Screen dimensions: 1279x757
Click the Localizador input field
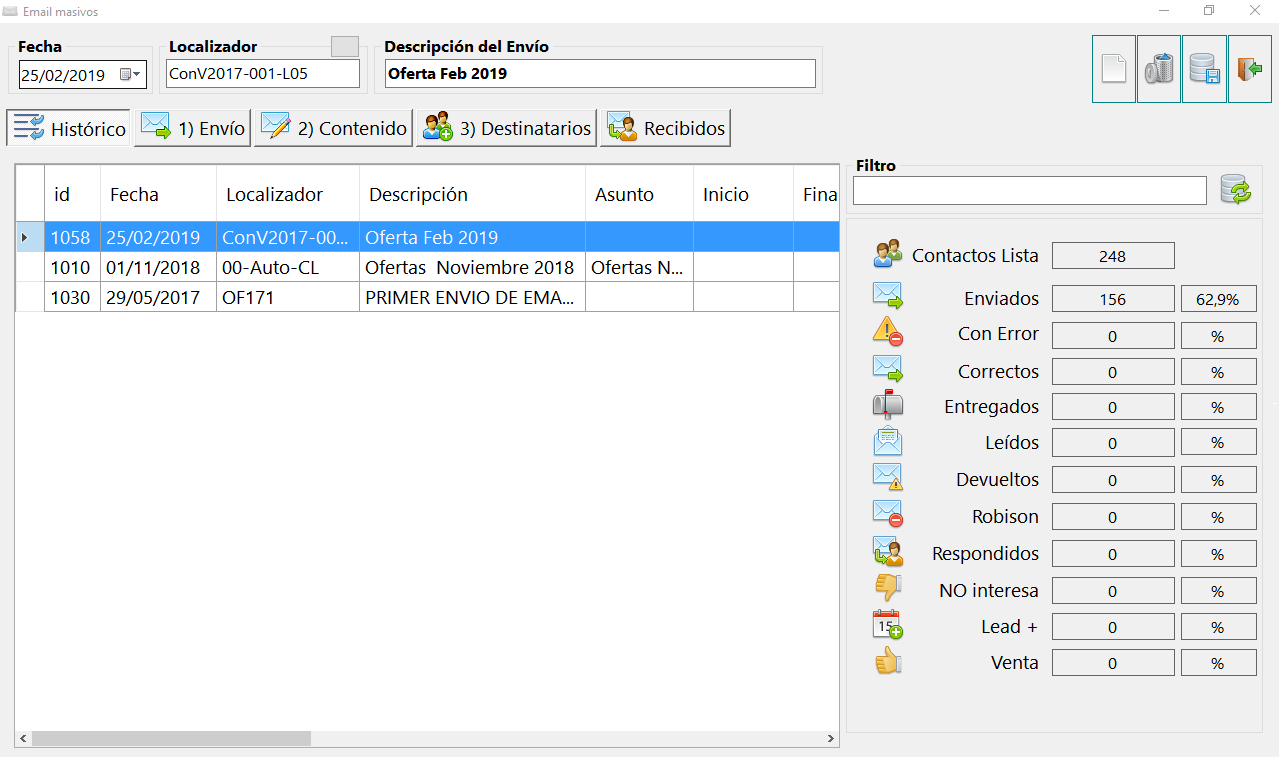(263, 74)
